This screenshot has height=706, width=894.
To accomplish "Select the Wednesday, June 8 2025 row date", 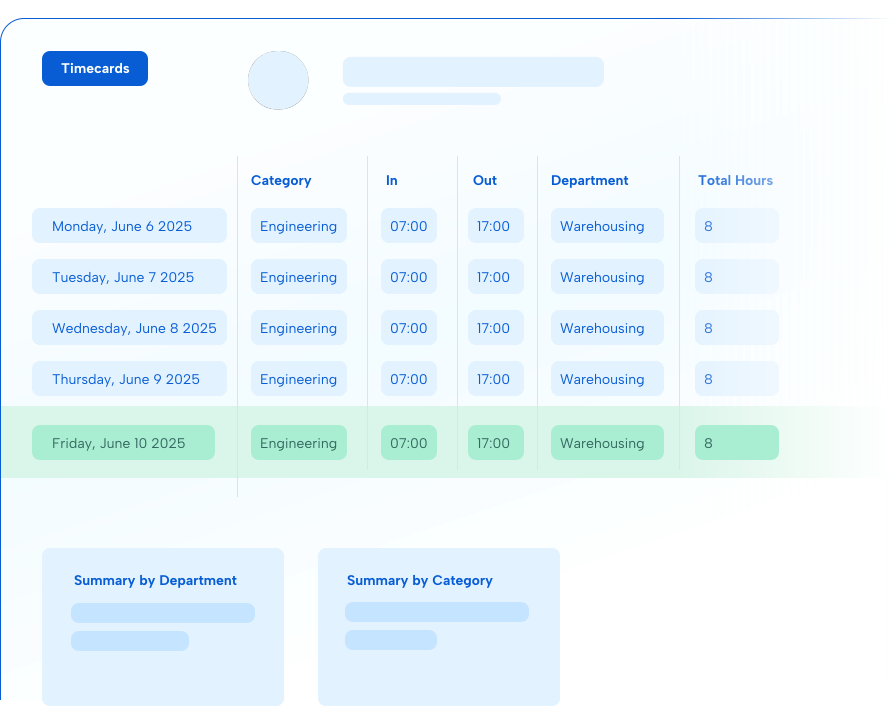I will point(129,327).
